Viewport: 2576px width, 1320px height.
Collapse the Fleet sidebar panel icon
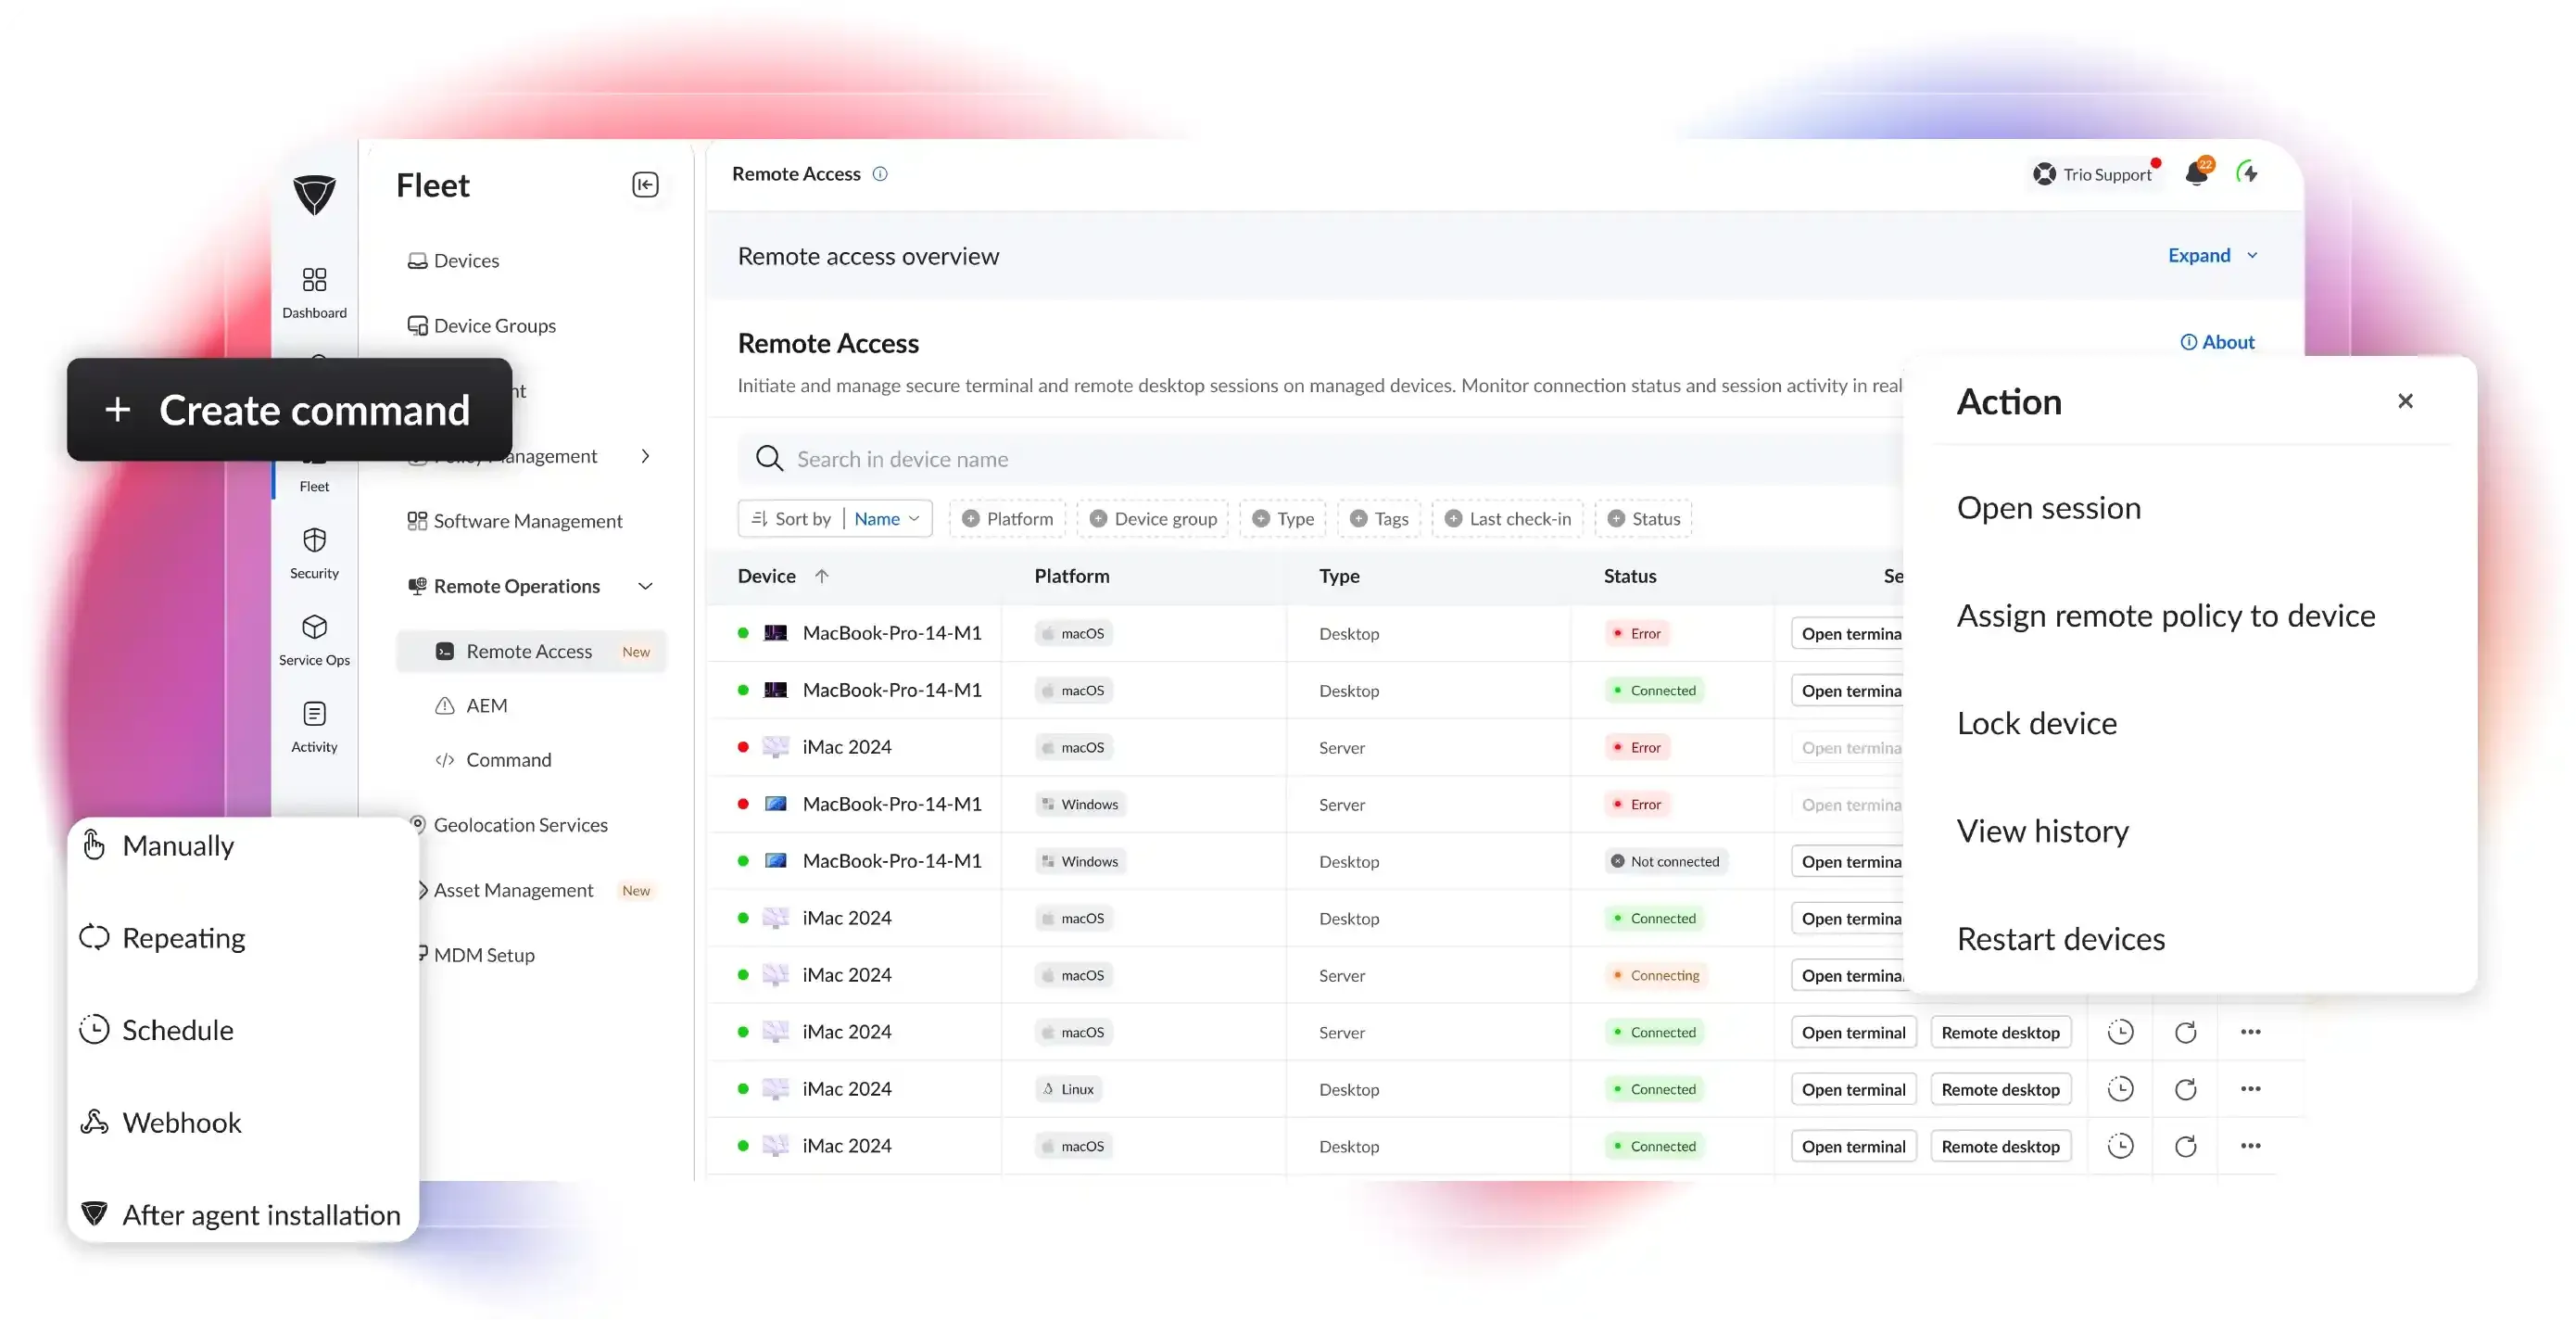pyautogui.click(x=645, y=185)
